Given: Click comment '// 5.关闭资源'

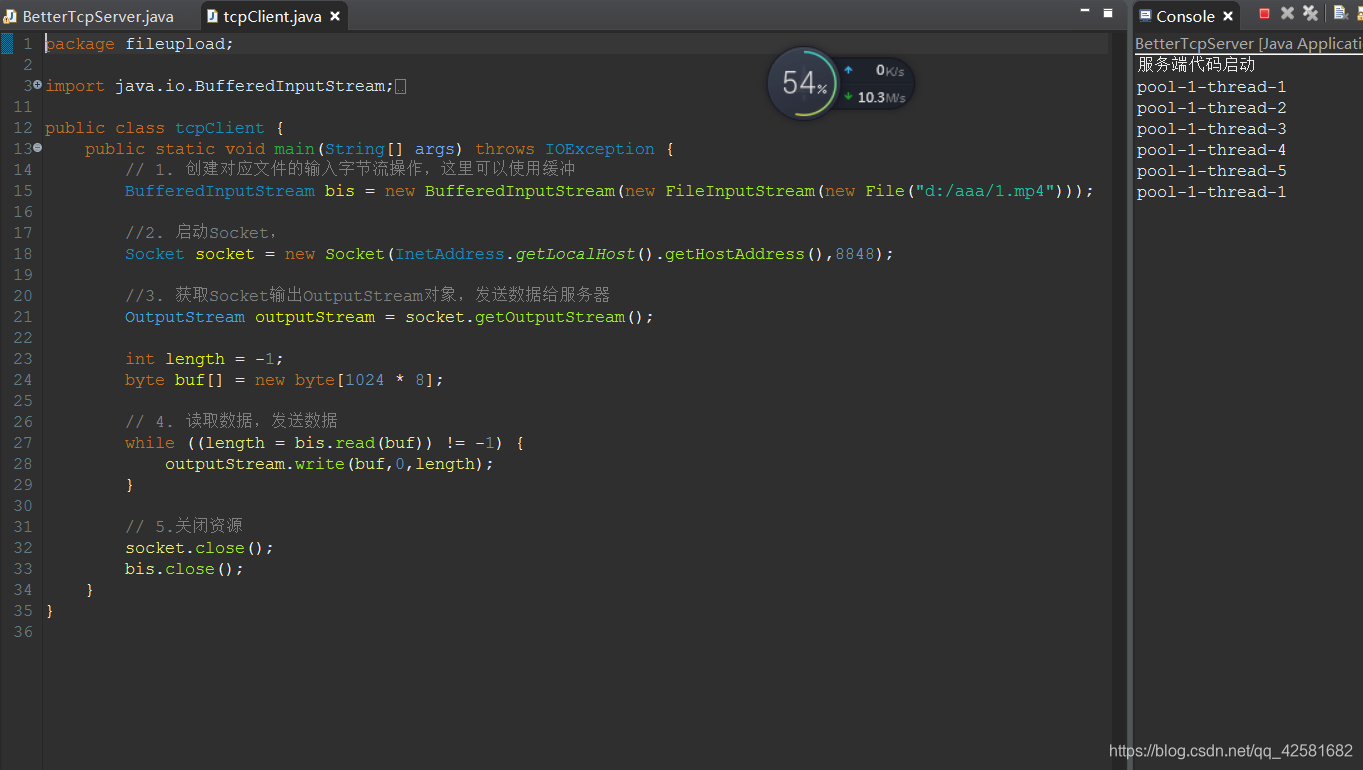Looking at the screenshot, I should (x=184, y=526).
